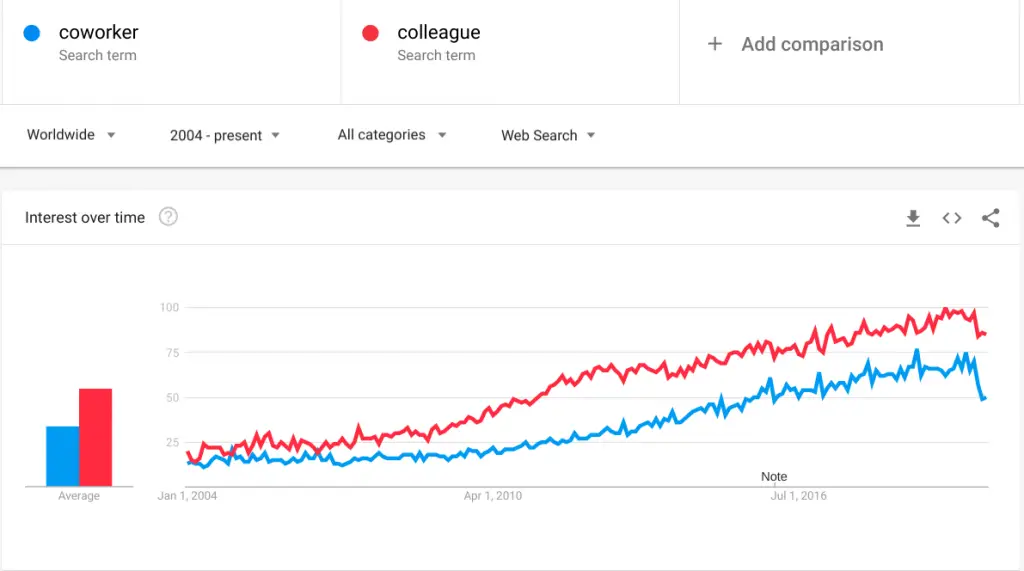Edit the colleague search term
Screen dimensions: 1024x571
point(439,32)
